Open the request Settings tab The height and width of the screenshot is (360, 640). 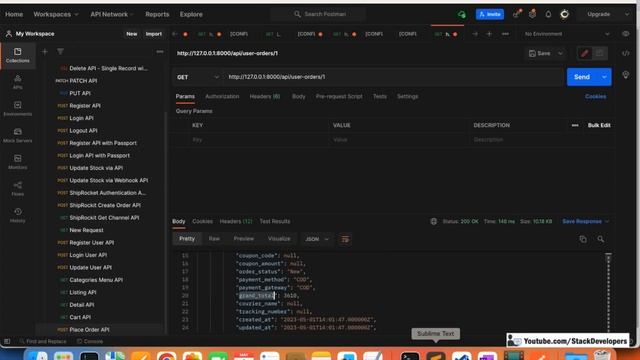(407, 97)
